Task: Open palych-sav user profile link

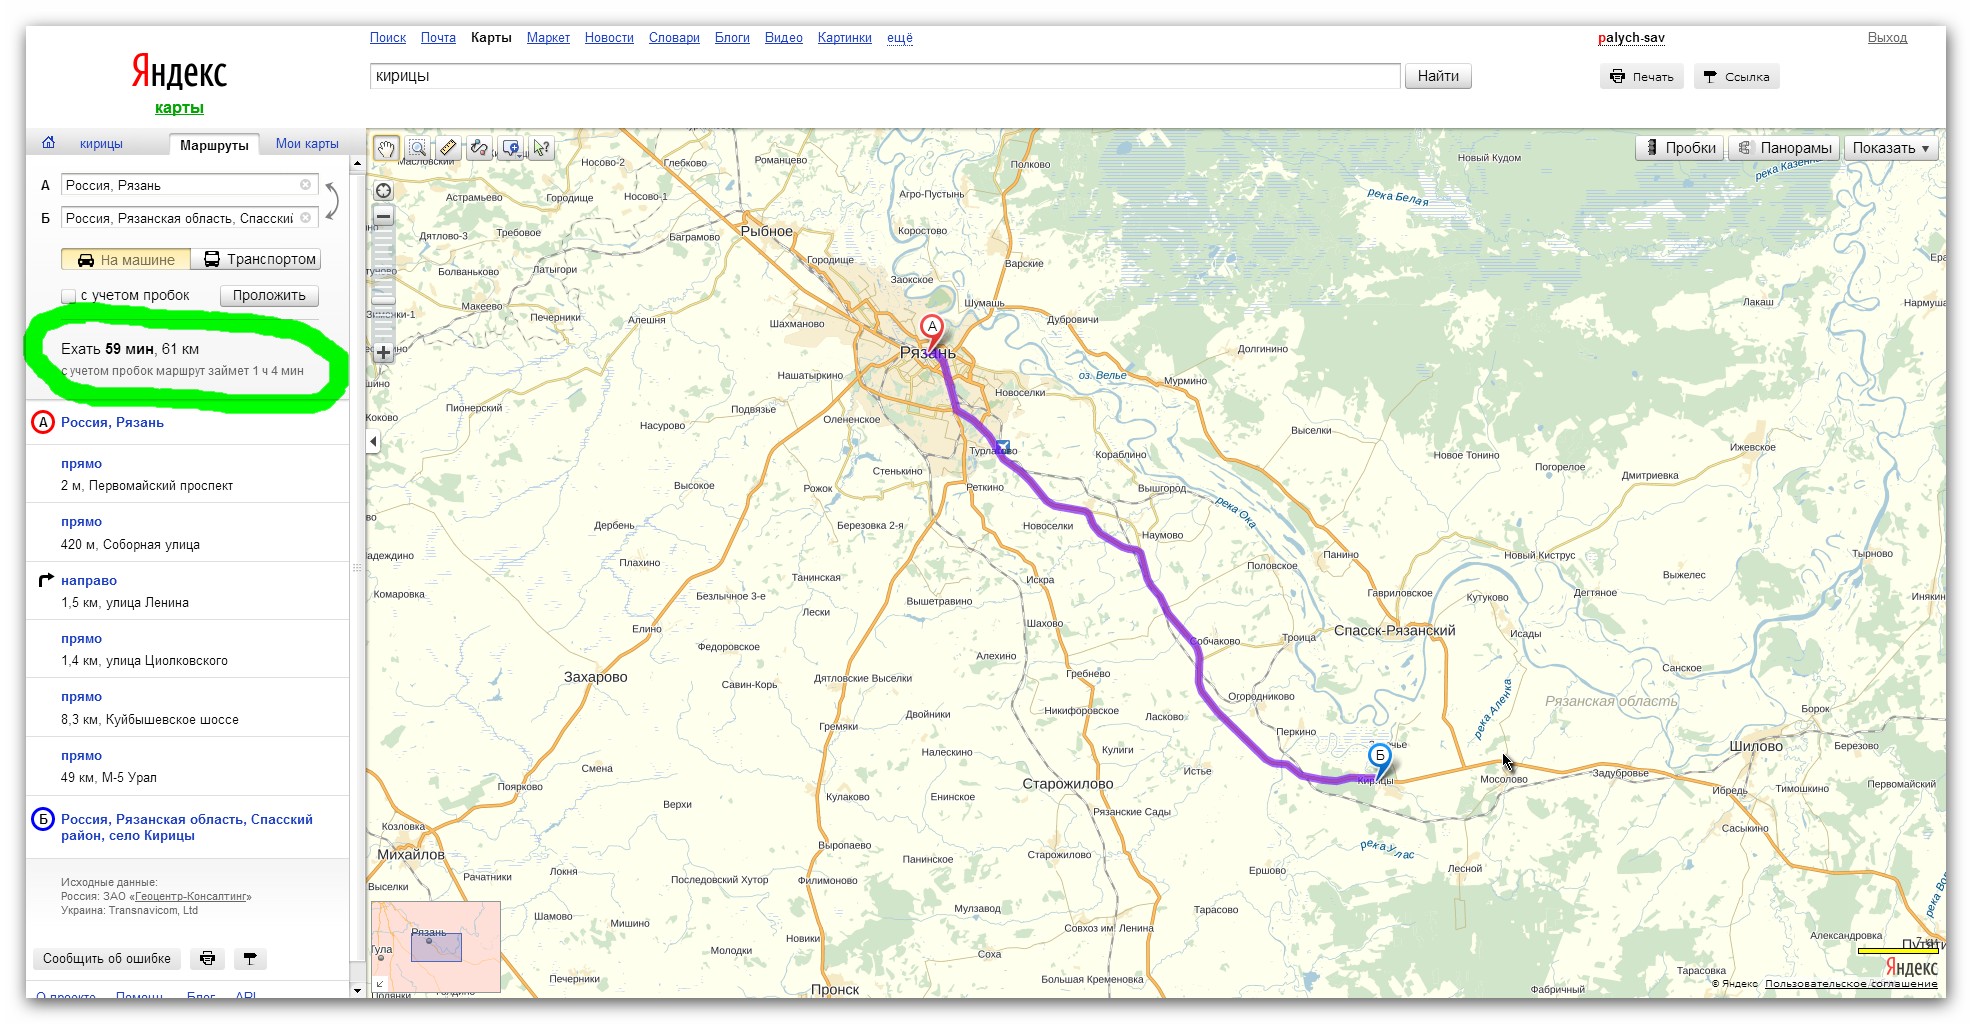Action: point(1631,38)
